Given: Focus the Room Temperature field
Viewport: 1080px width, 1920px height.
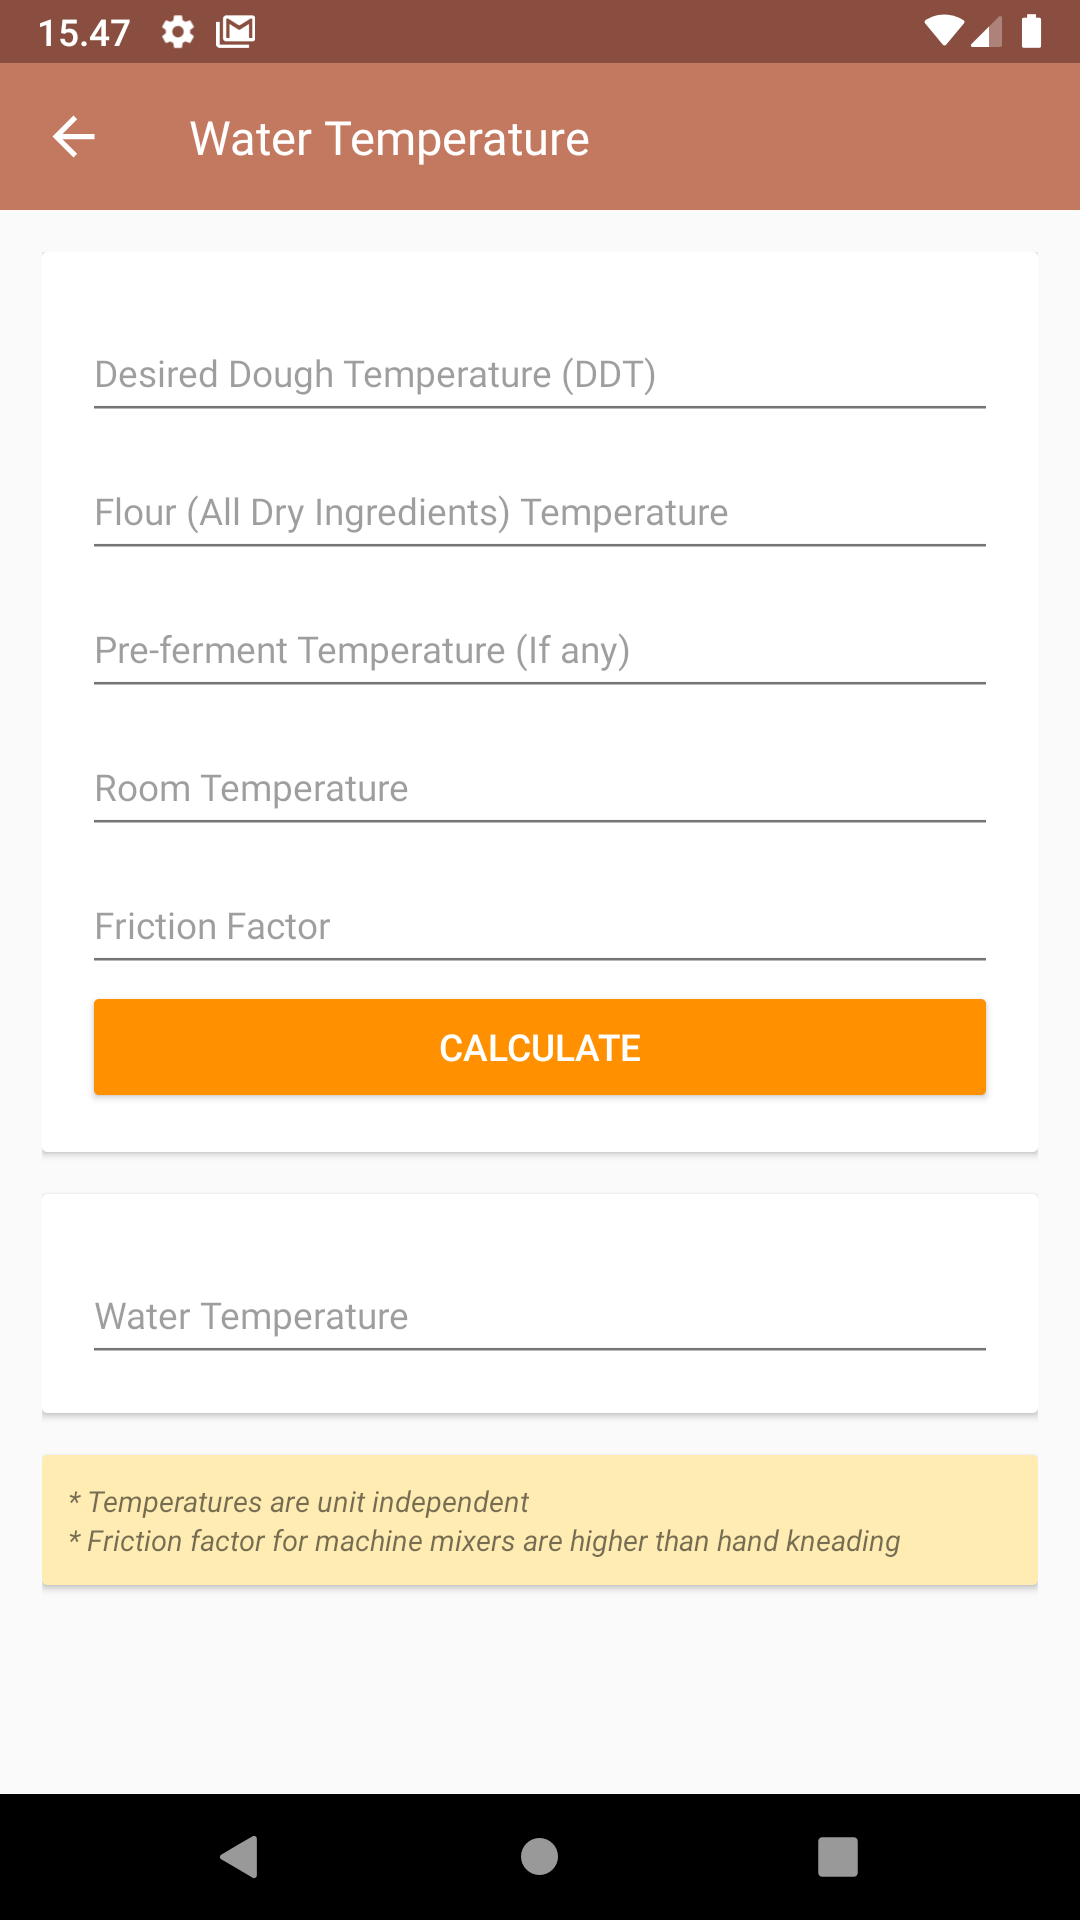Looking at the screenshot, I should [x=540, y=788].
